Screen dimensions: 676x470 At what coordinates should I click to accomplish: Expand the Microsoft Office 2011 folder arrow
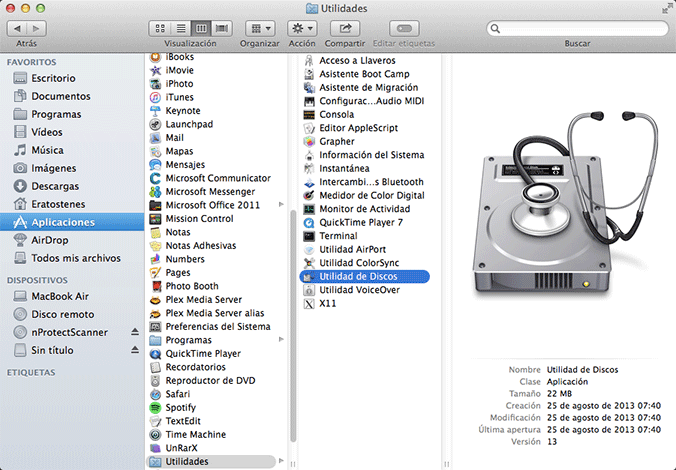point(281,204)
